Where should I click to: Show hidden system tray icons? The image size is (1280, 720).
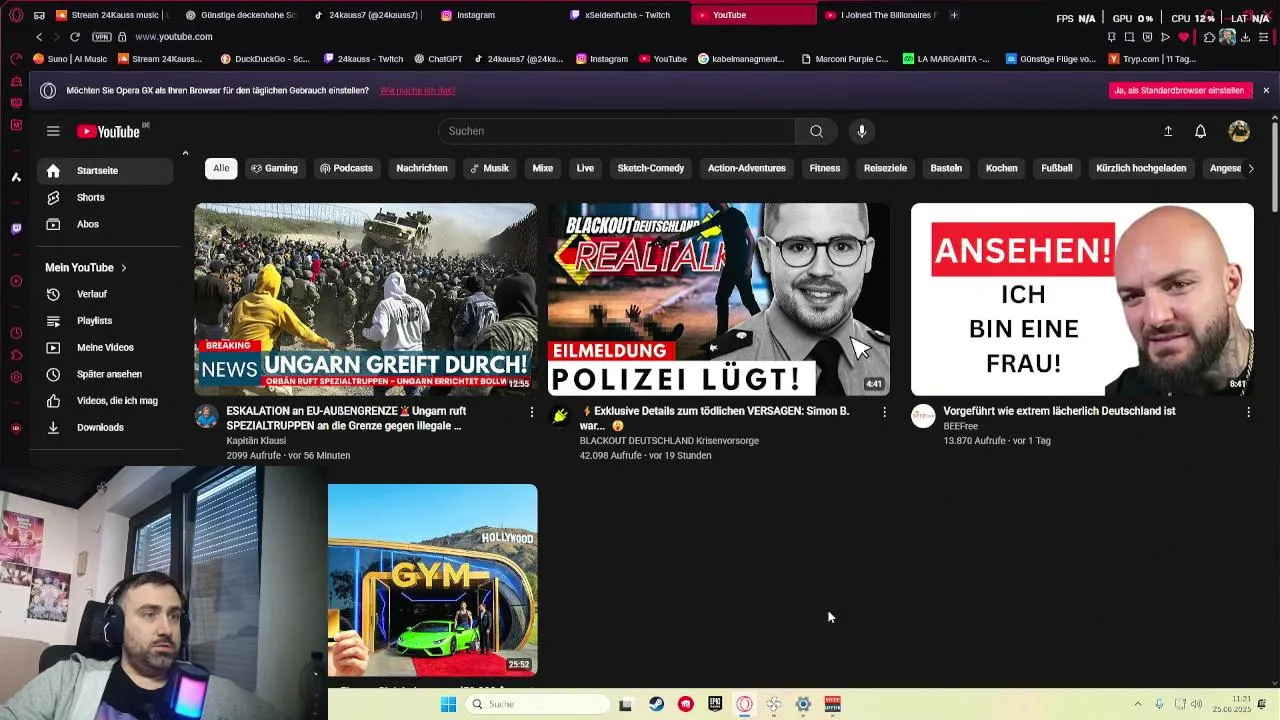1138,704
